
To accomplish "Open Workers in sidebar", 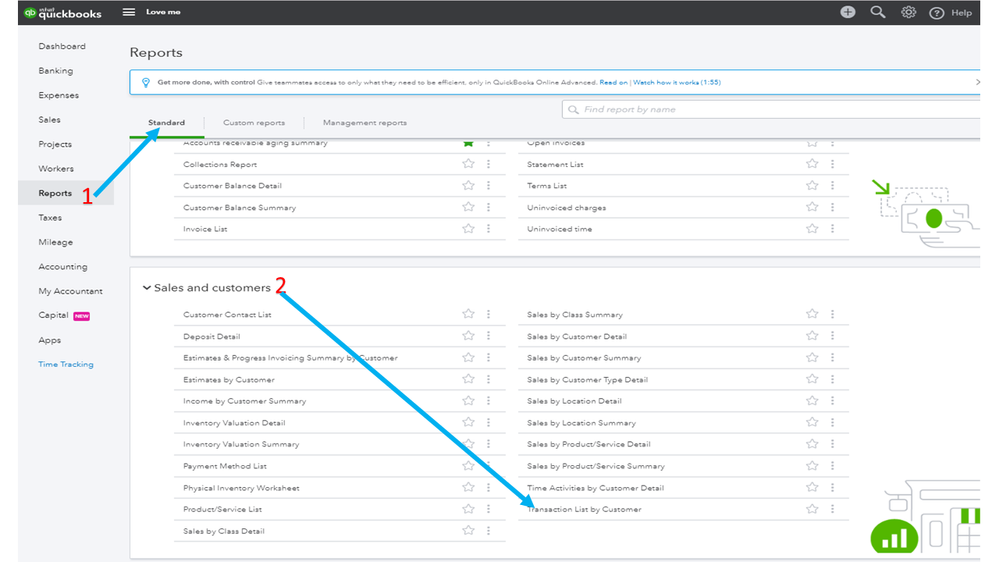I will tap(56, 169).
